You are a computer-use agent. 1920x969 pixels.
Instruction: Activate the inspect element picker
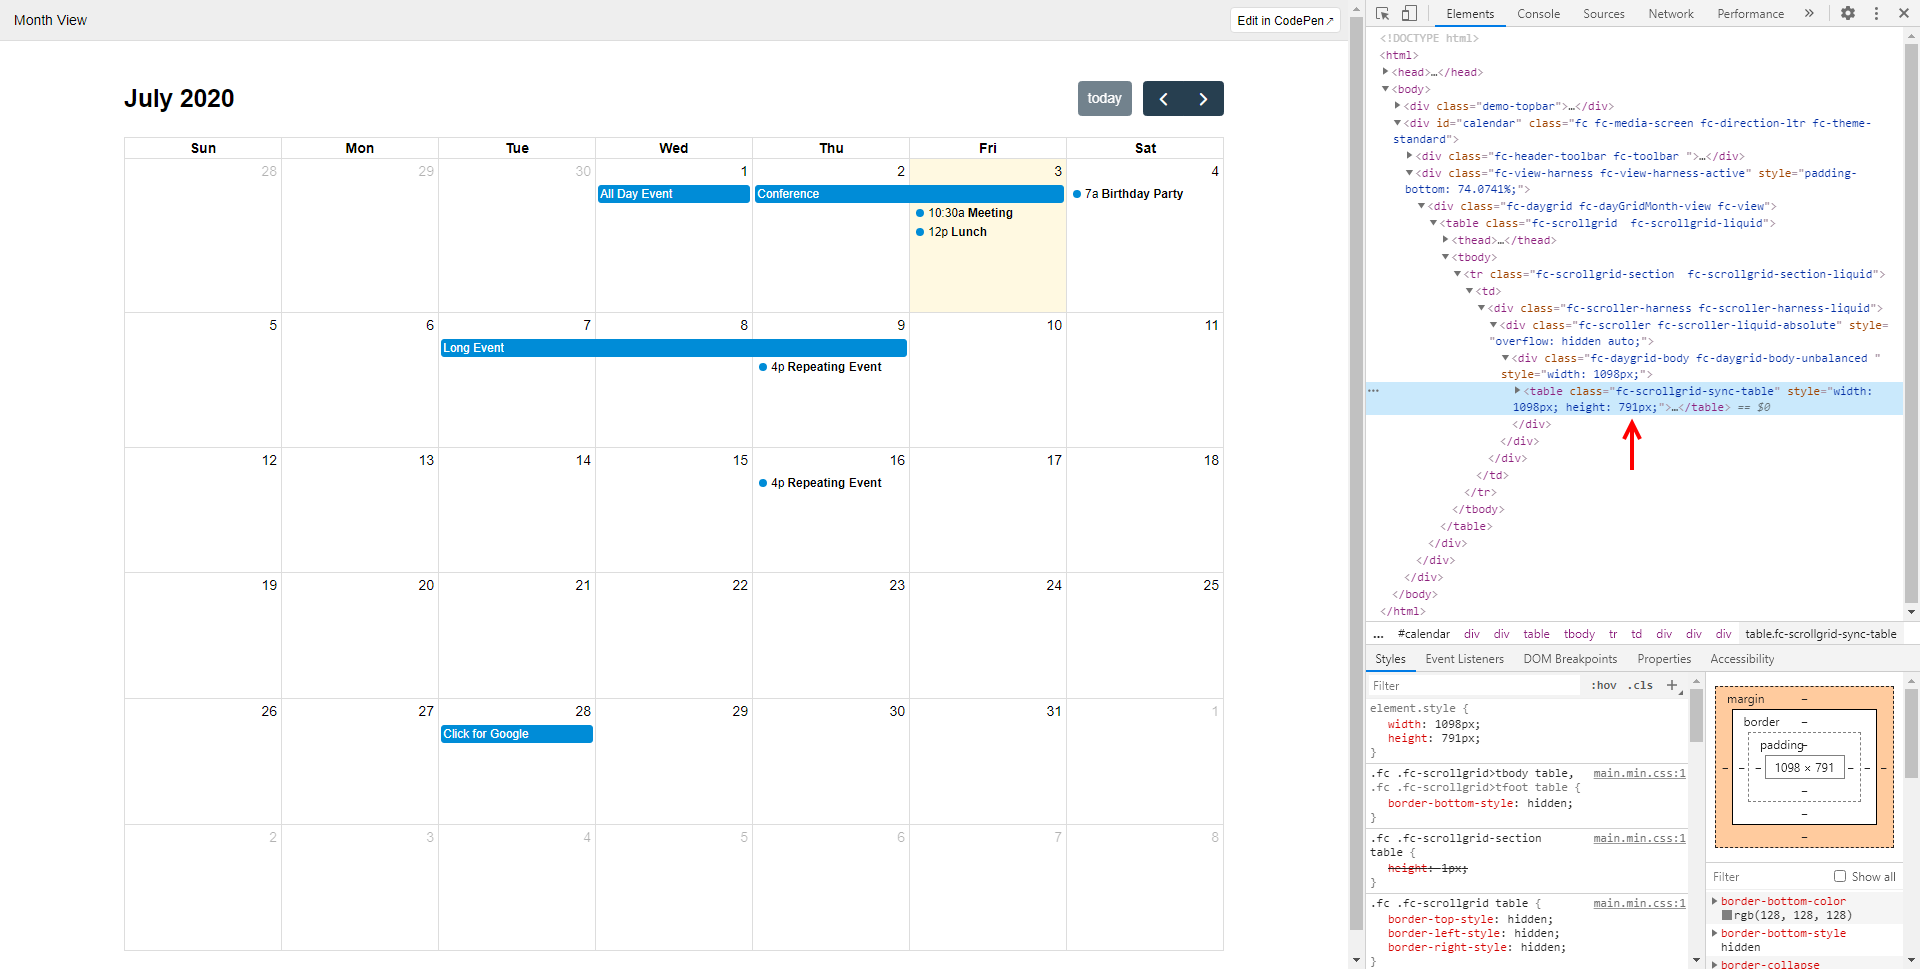click(1382, 14)
